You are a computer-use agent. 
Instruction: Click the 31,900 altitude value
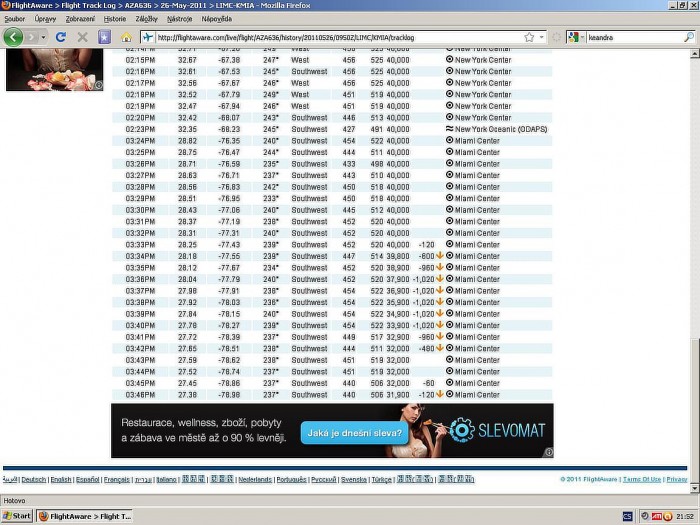point(398,395)
